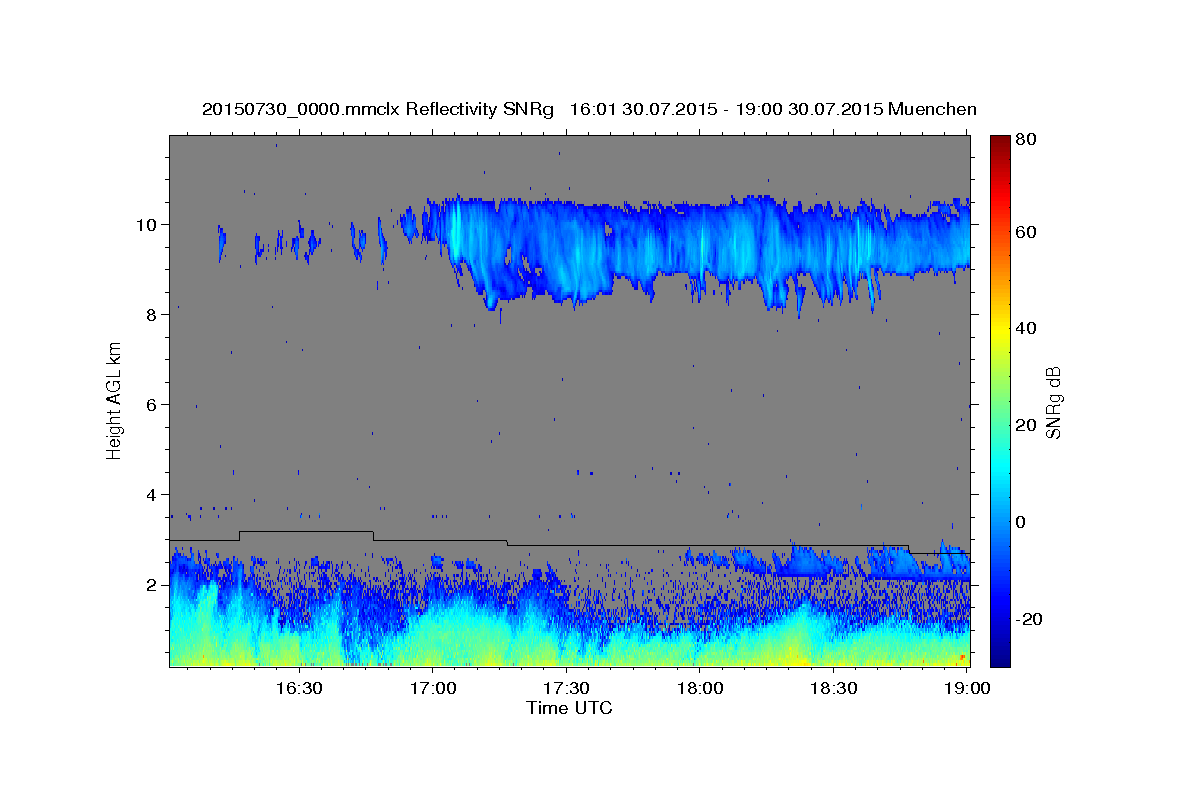Click the height tick label 4
The image size is (1200, 800).
(153, 494)
